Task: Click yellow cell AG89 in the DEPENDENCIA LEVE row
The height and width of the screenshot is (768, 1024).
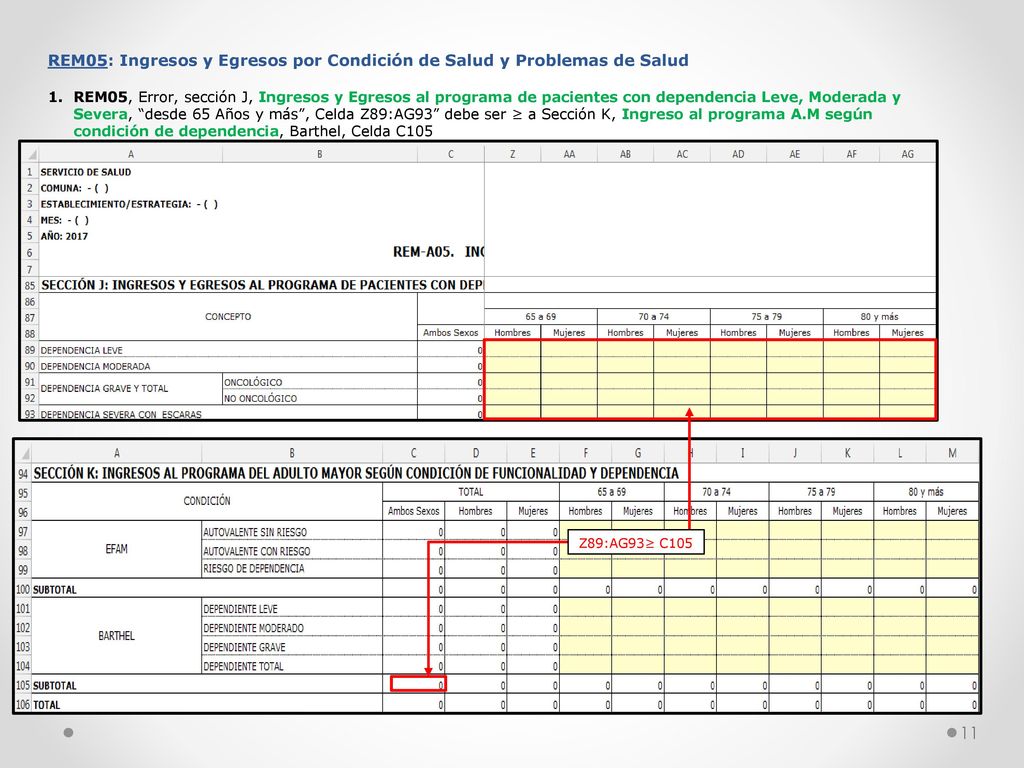Action: [908, 350]
